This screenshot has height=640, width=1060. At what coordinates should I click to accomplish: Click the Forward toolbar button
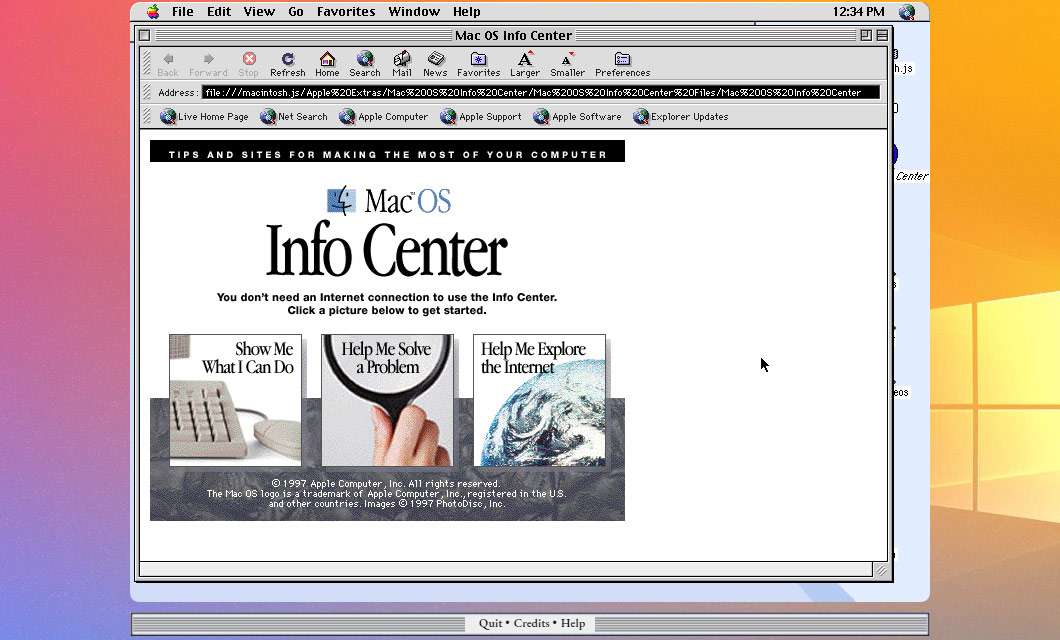coord(208,64)
